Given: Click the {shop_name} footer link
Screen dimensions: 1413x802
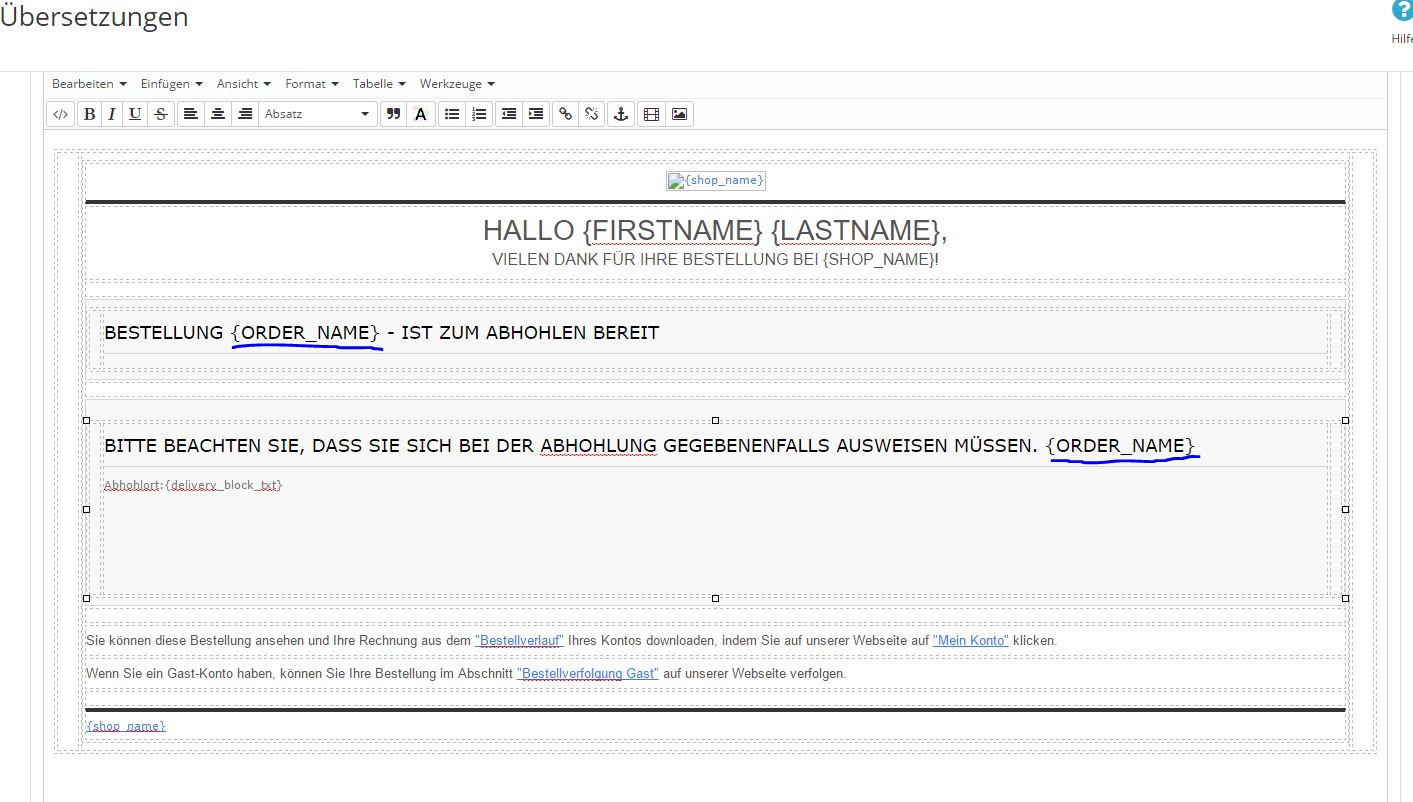Looking at the screenshot, I should [x=126, y=725].
